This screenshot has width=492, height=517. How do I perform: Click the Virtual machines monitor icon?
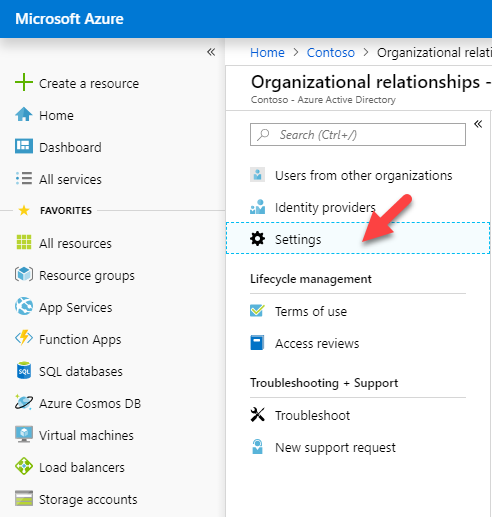point(24,434)
